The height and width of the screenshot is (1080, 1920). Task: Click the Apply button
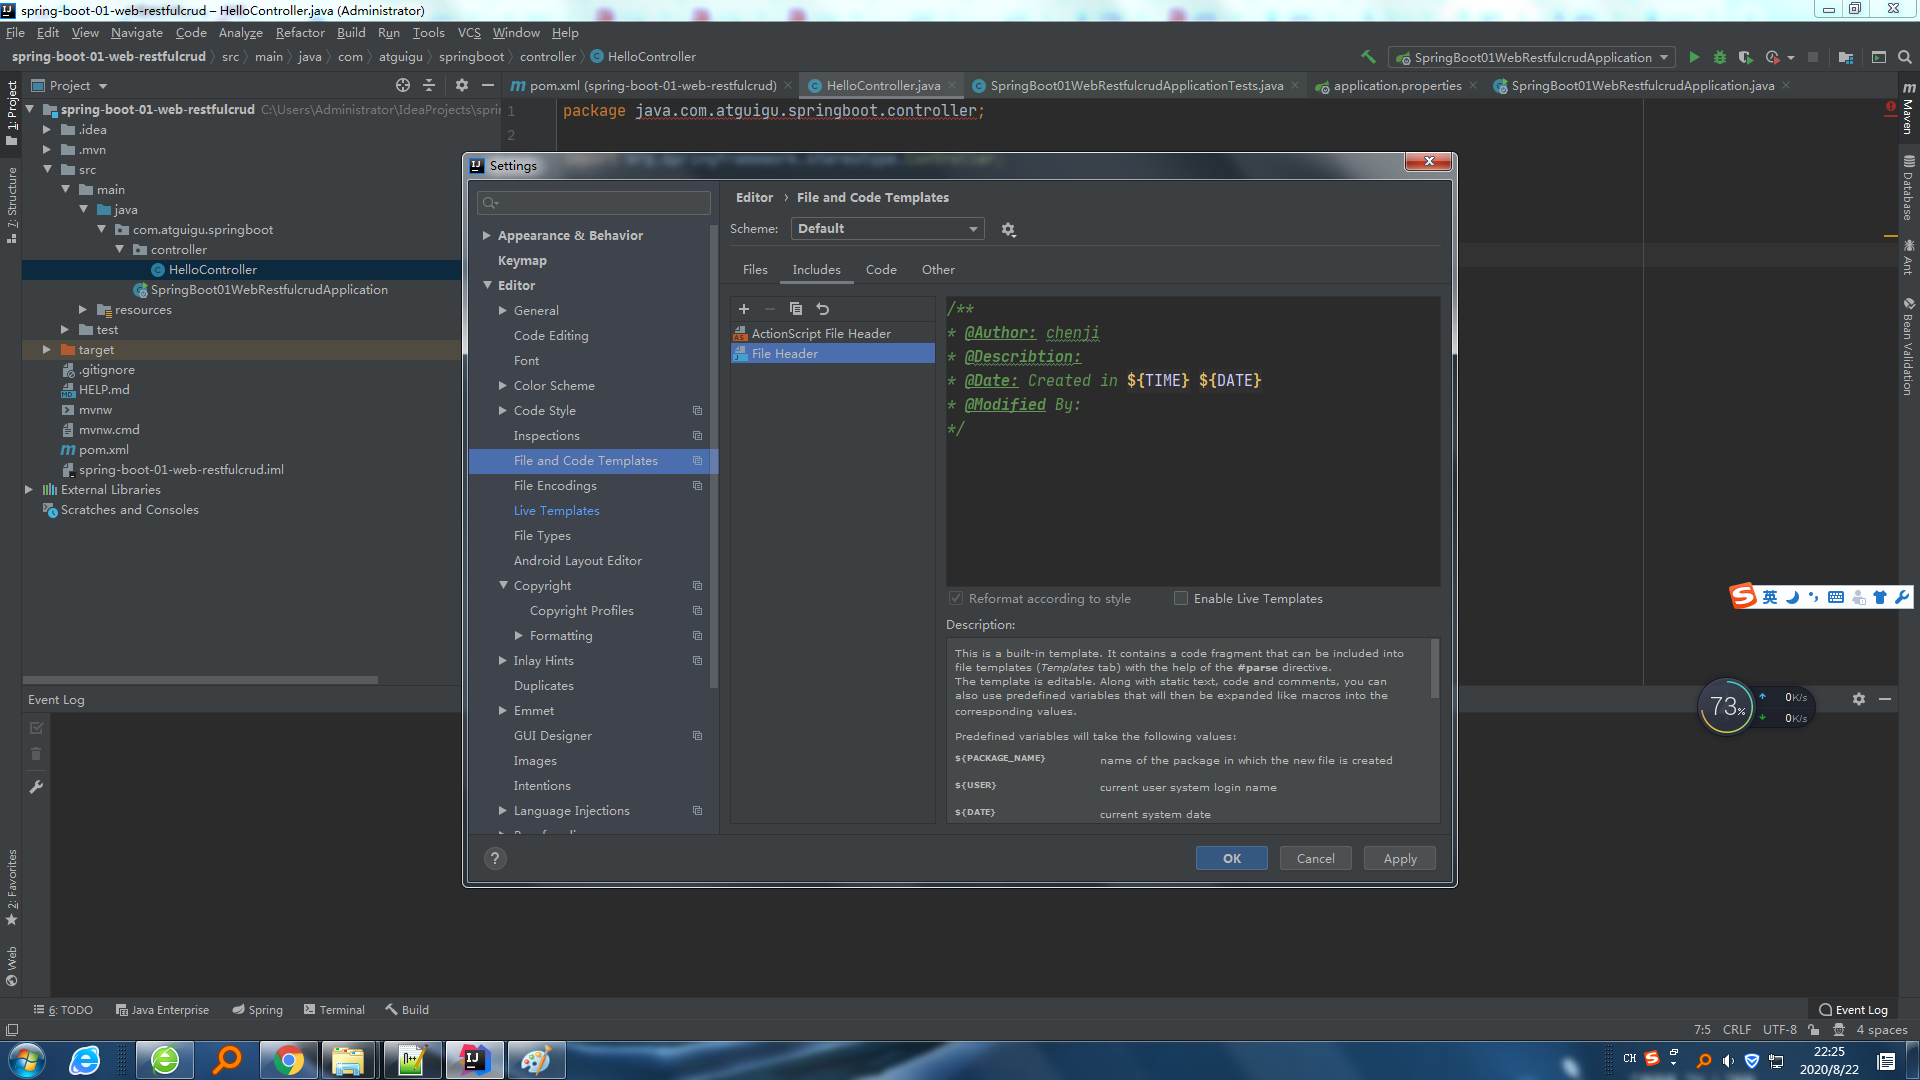[1399, 858]
